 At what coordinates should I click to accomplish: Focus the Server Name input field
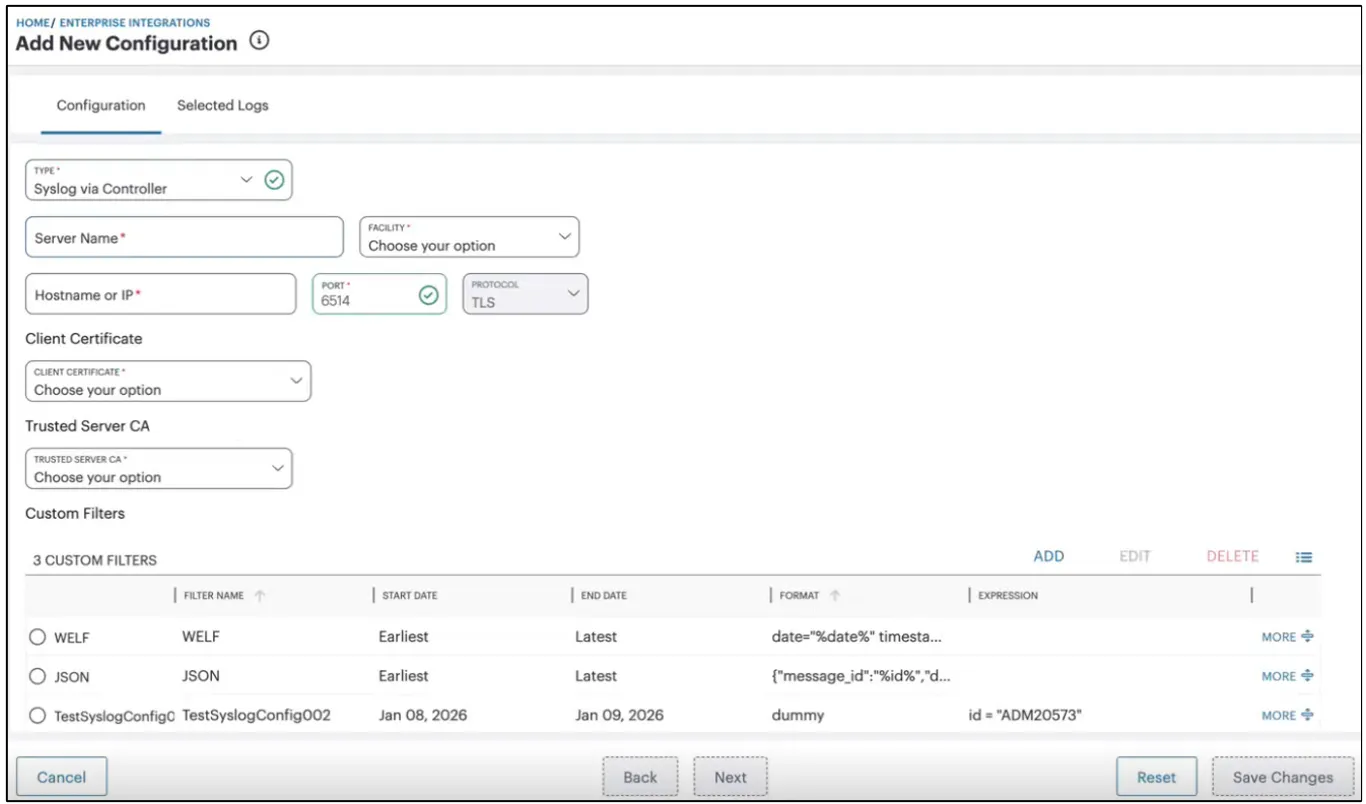point(184,237)
